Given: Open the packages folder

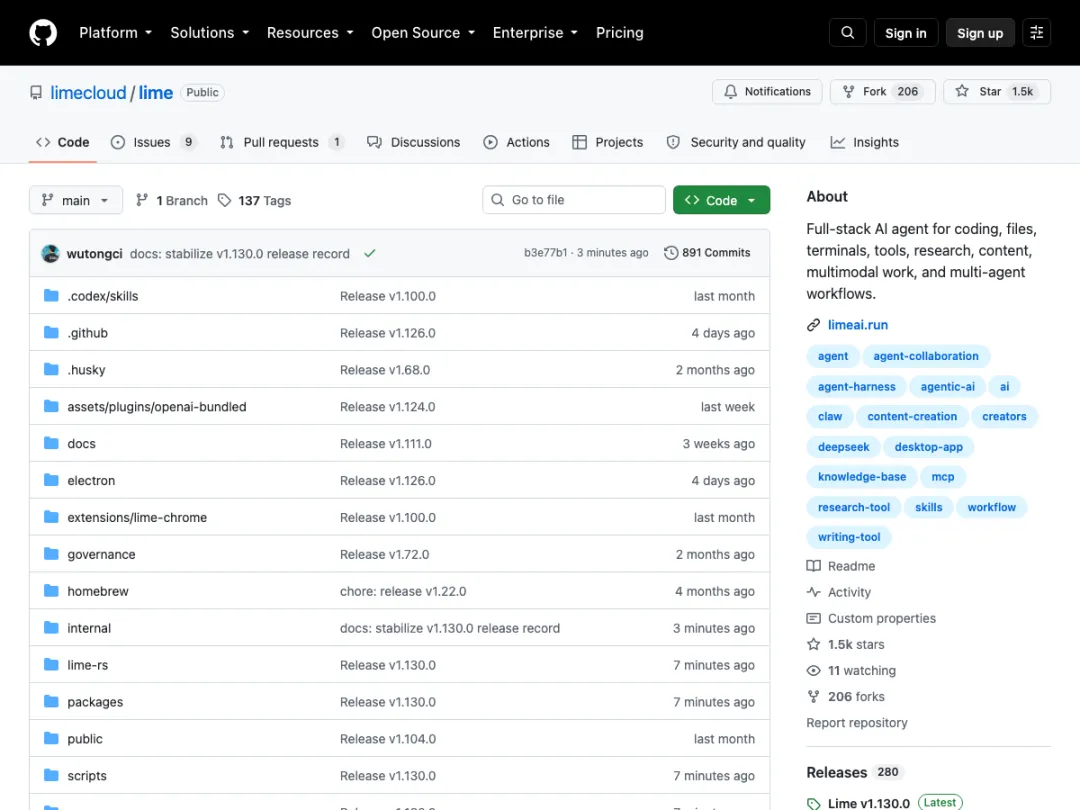Looking at the screenshot, I should (x=95, y=702).
